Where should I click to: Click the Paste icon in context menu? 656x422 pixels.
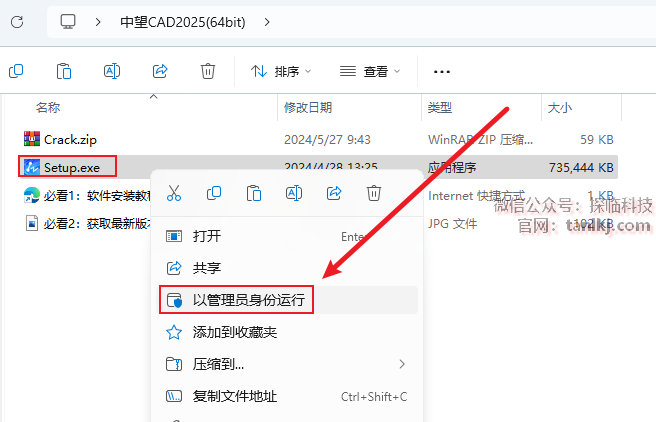pyautogui.click(x=254, y=193)
